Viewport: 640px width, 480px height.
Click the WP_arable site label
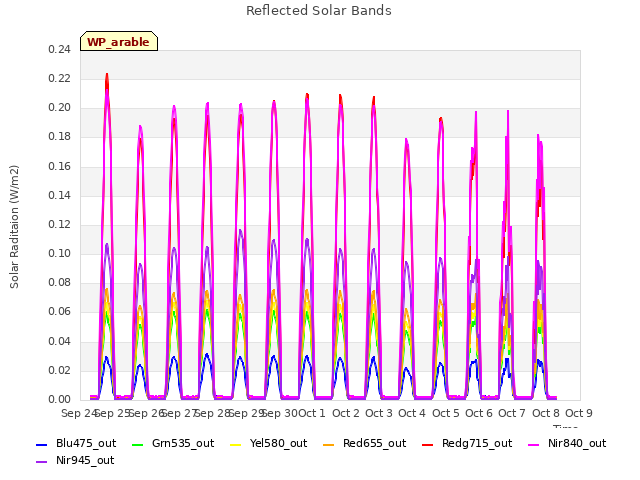119,42
